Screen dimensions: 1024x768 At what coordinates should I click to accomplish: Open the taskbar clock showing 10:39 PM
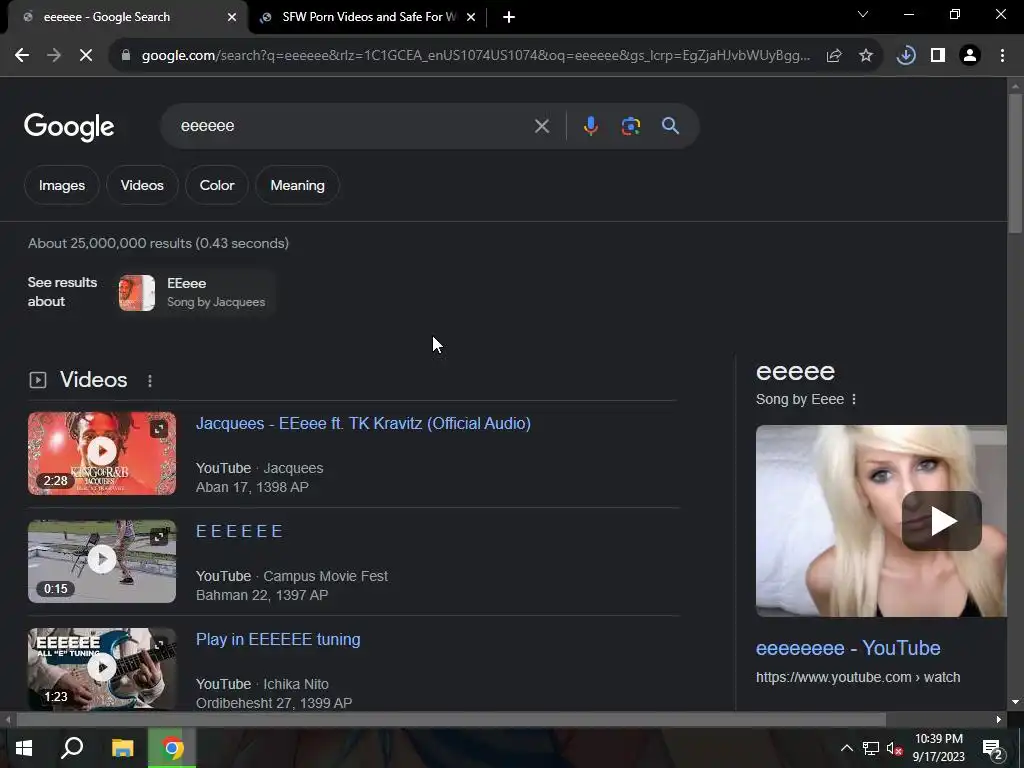tap(938, 748)
